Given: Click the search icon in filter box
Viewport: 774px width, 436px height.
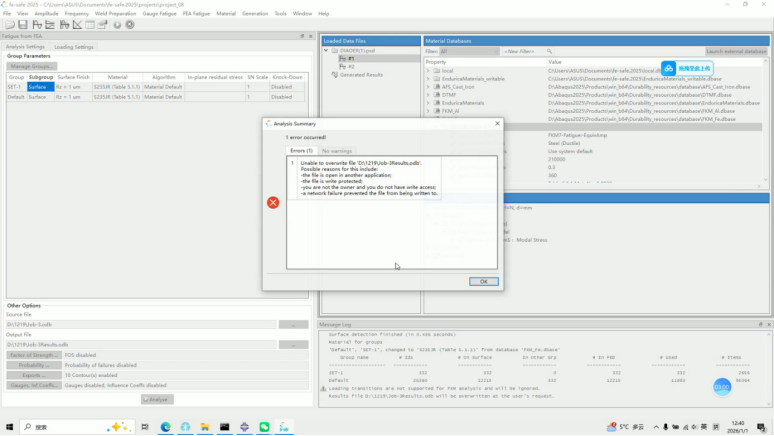Looking at the screenshot, I should pyautogui.click(x=549, y=51).
